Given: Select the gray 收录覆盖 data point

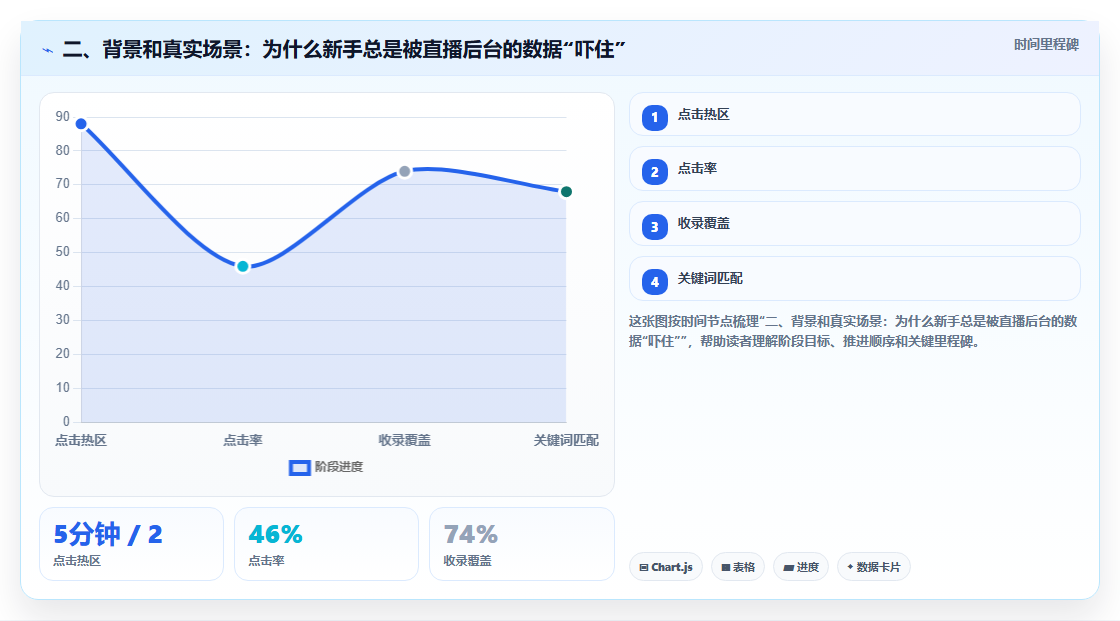Looking at the screenshot, I should [x=404, y=172].
